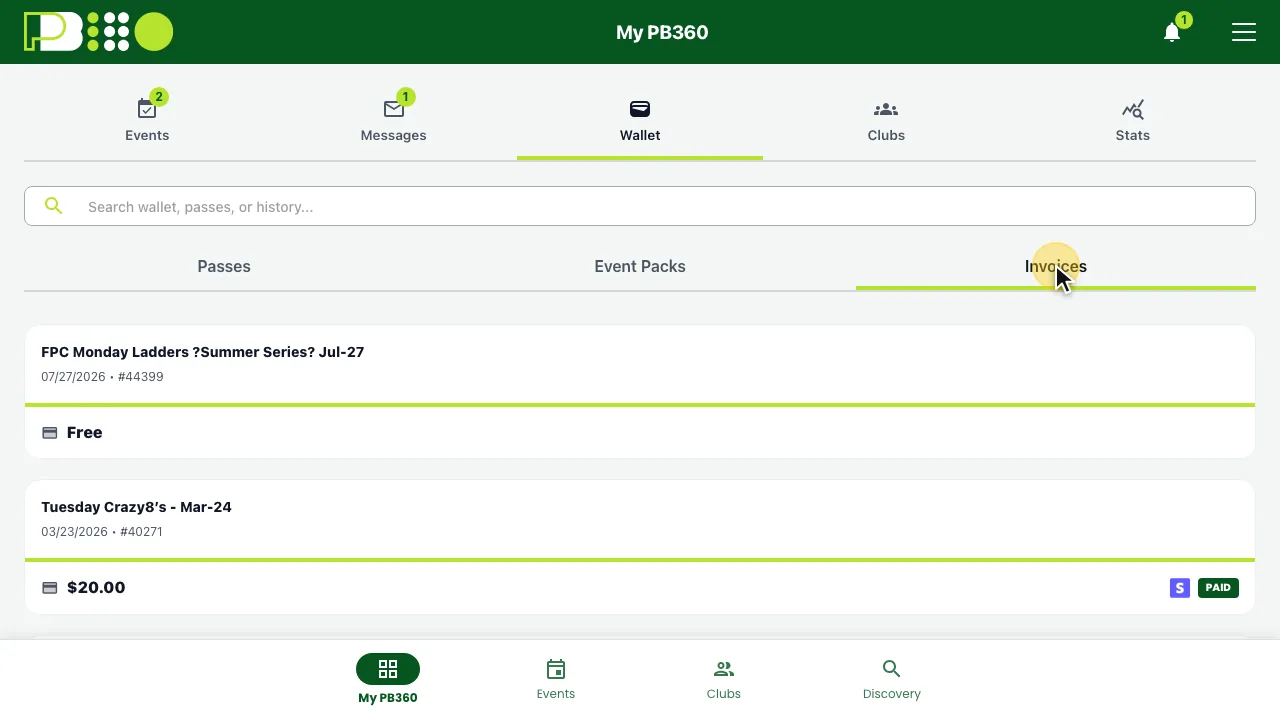Click the Free amount label

pyautogui.click(x=85, y=433)
